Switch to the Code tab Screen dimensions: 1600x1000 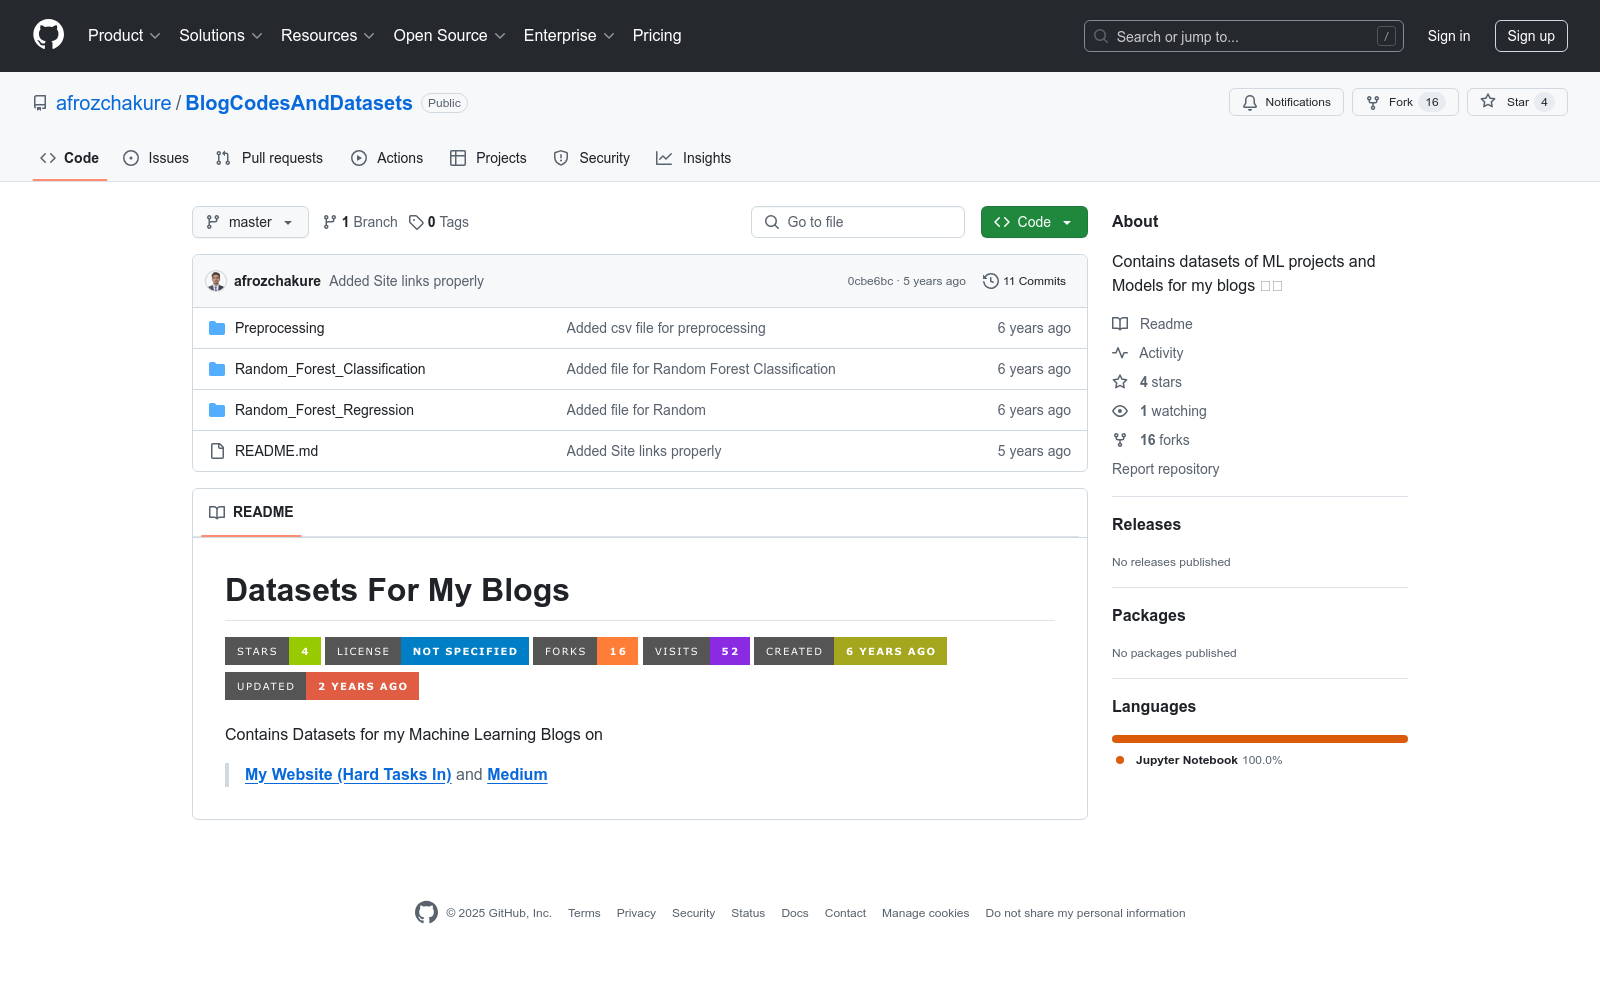coord(70,158)
